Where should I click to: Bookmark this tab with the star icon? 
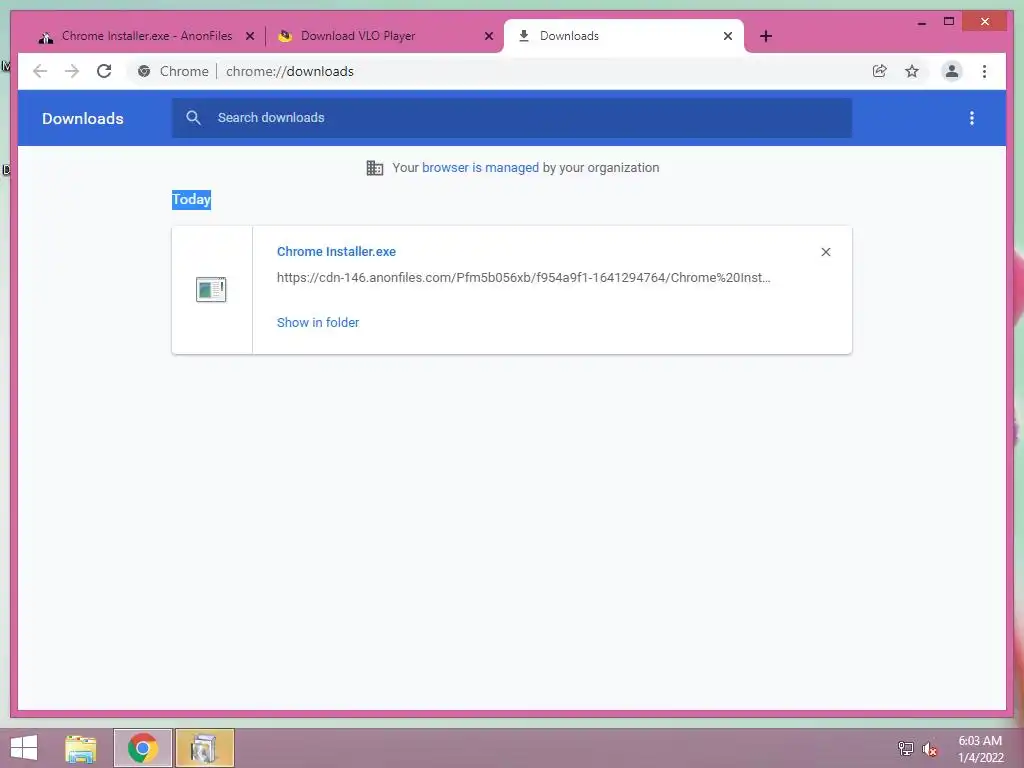[x=912, y=71]
